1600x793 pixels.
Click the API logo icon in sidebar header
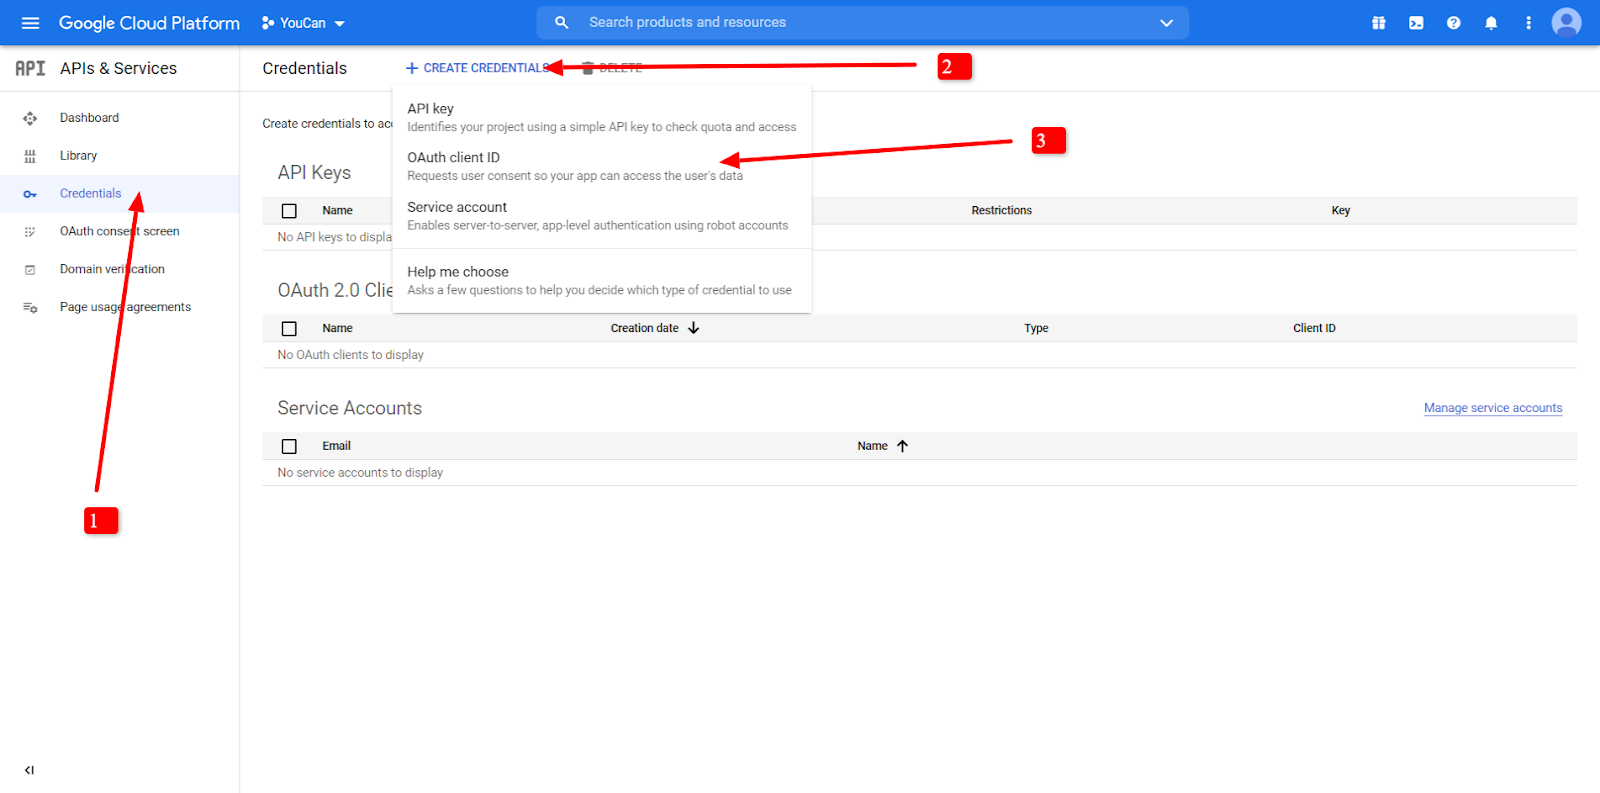pos(30,68)
